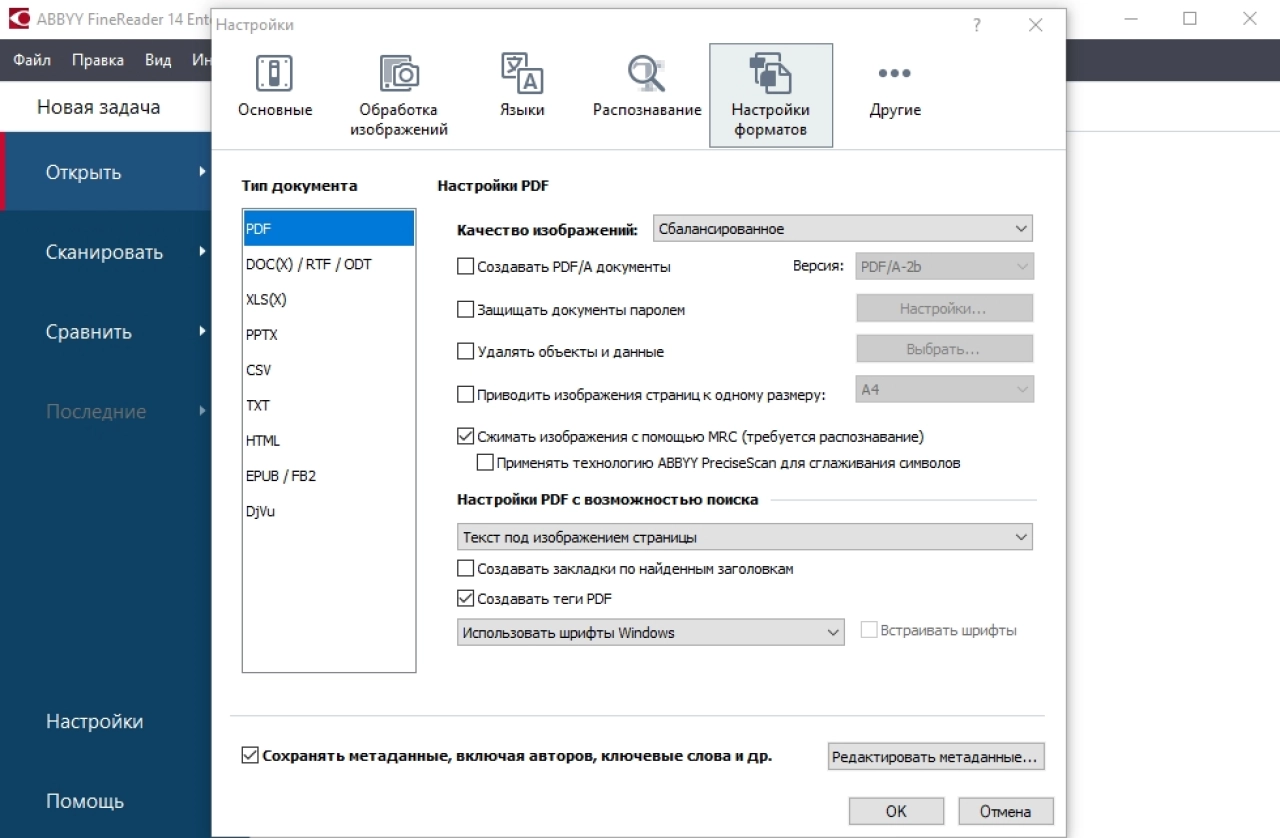The height and width of the screenshot is (838, 1280).
Task: Select the Настройки форматов section icon
Action: coord(771,95)
